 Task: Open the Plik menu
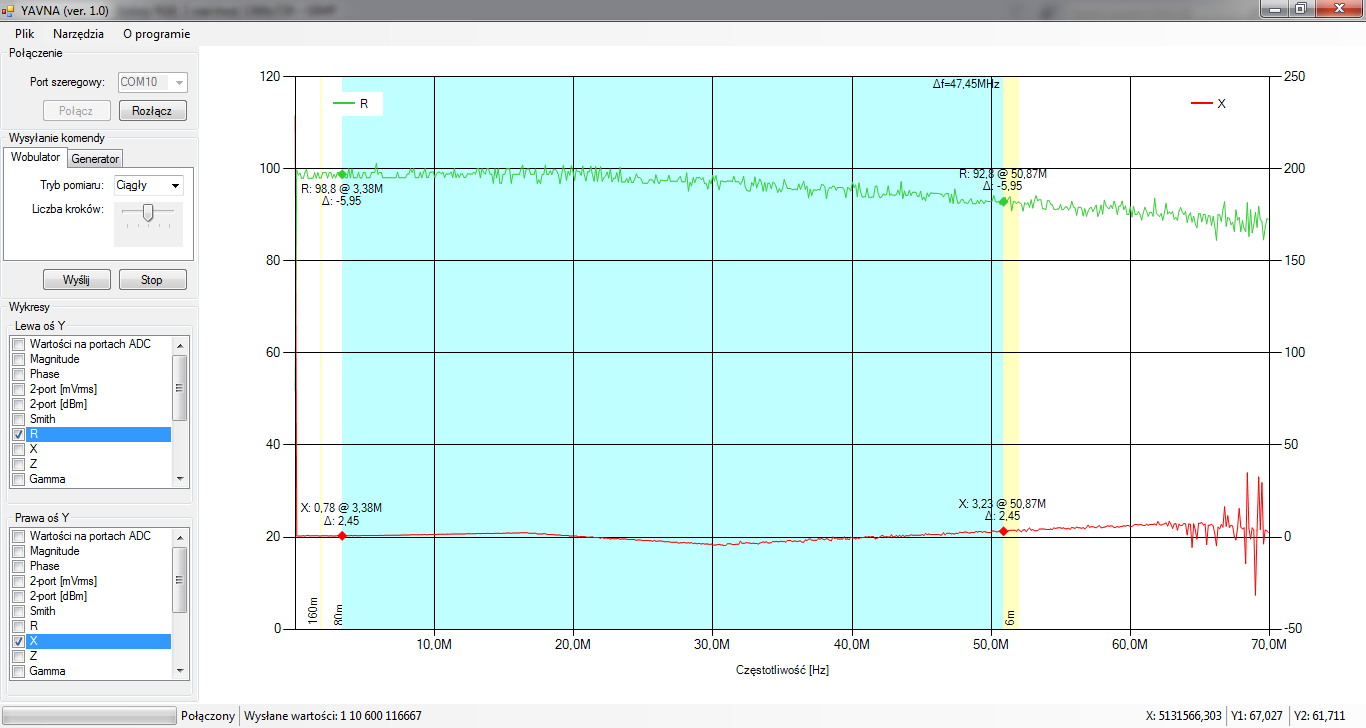pyautogui.click(x=25, y=34)
